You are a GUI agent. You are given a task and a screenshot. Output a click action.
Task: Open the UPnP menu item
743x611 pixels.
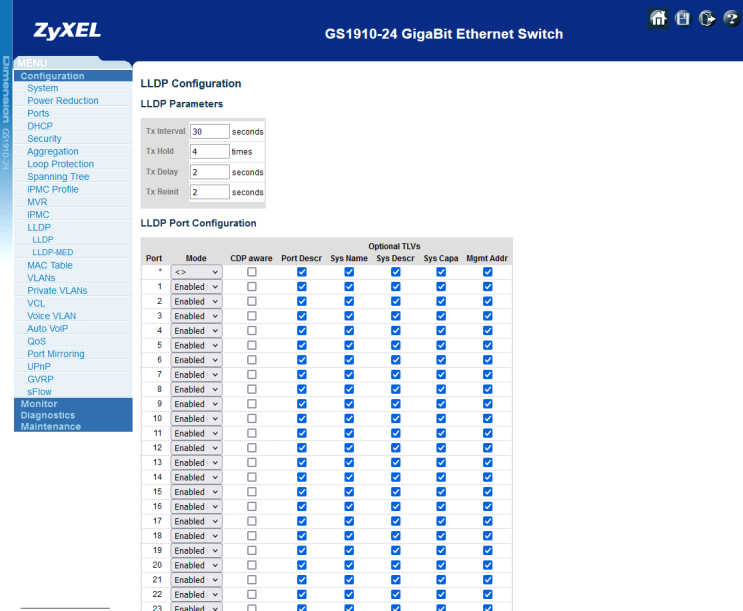39,367
